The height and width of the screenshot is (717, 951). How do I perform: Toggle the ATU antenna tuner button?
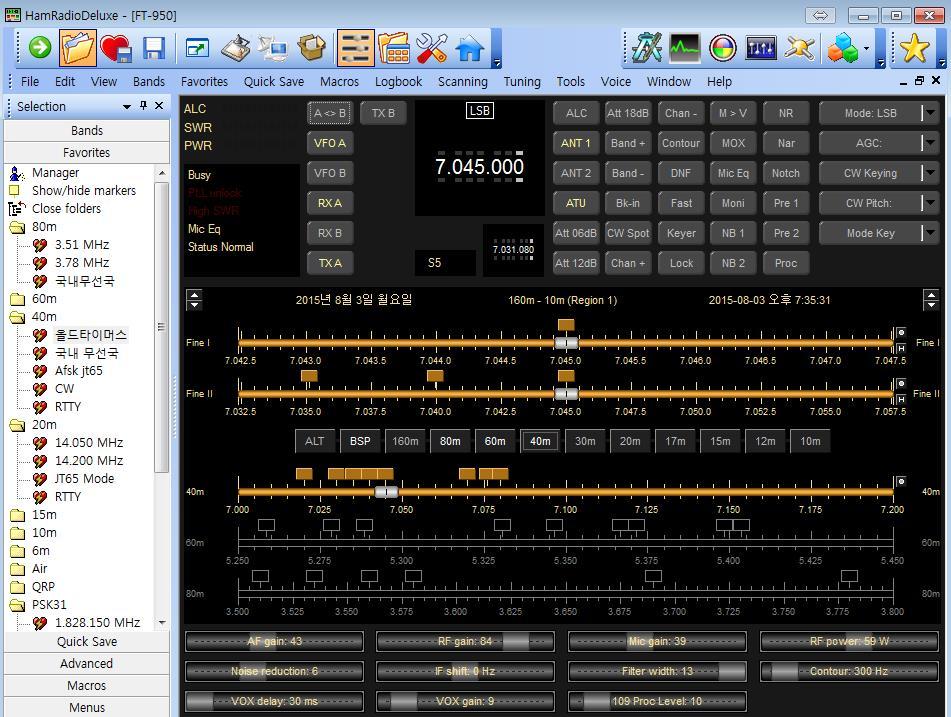pyautogui.click(x=576, y=203)
